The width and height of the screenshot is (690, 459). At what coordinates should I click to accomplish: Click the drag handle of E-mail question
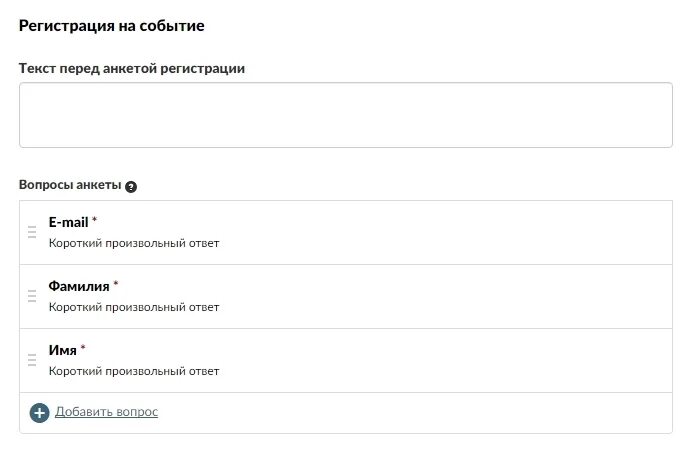pos(32,232)
